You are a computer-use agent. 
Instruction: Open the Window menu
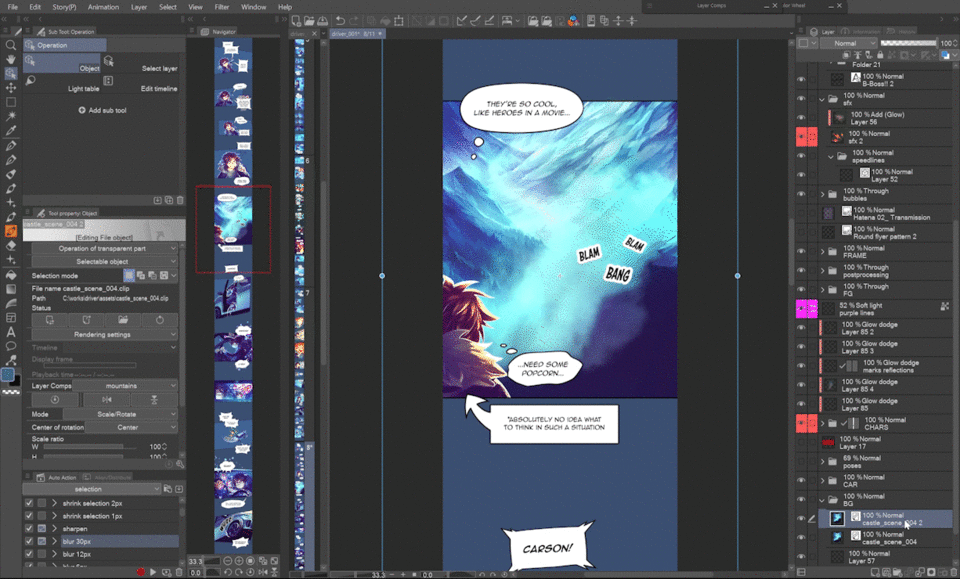253,7
